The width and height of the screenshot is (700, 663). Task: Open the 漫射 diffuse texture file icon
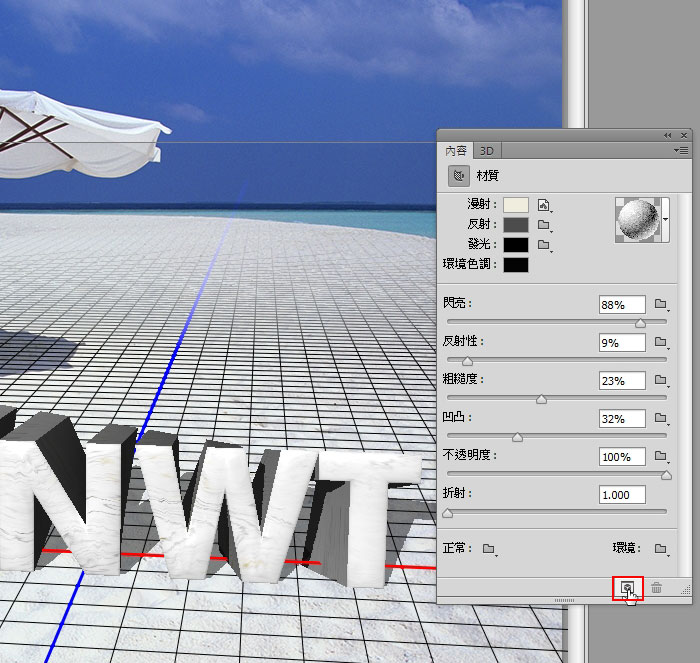click(x=544, y=205)
